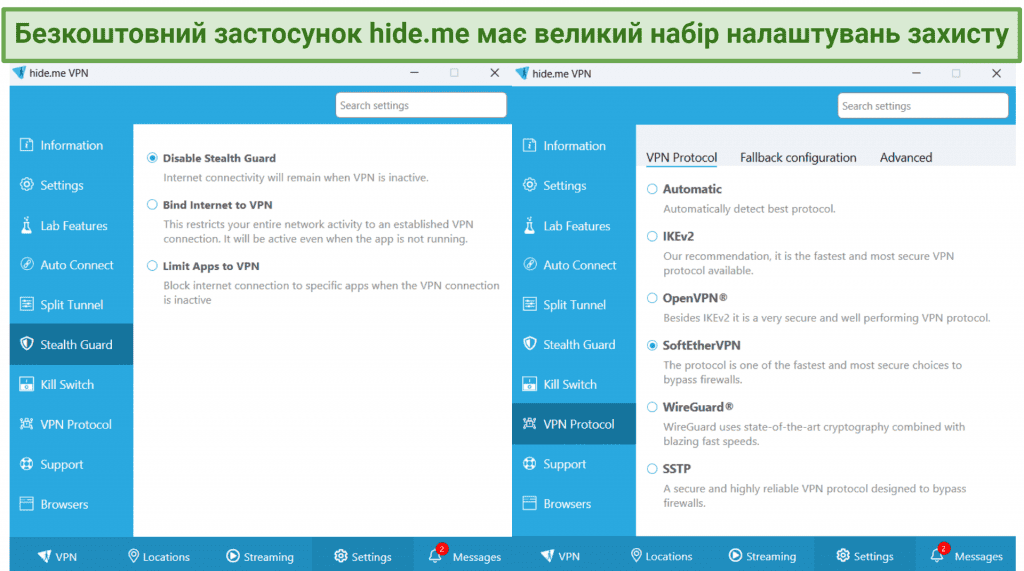Choose IKEv2 protocol radio button
The width and height of the screenshot is (1024, 571).
(x=652, y=236)
